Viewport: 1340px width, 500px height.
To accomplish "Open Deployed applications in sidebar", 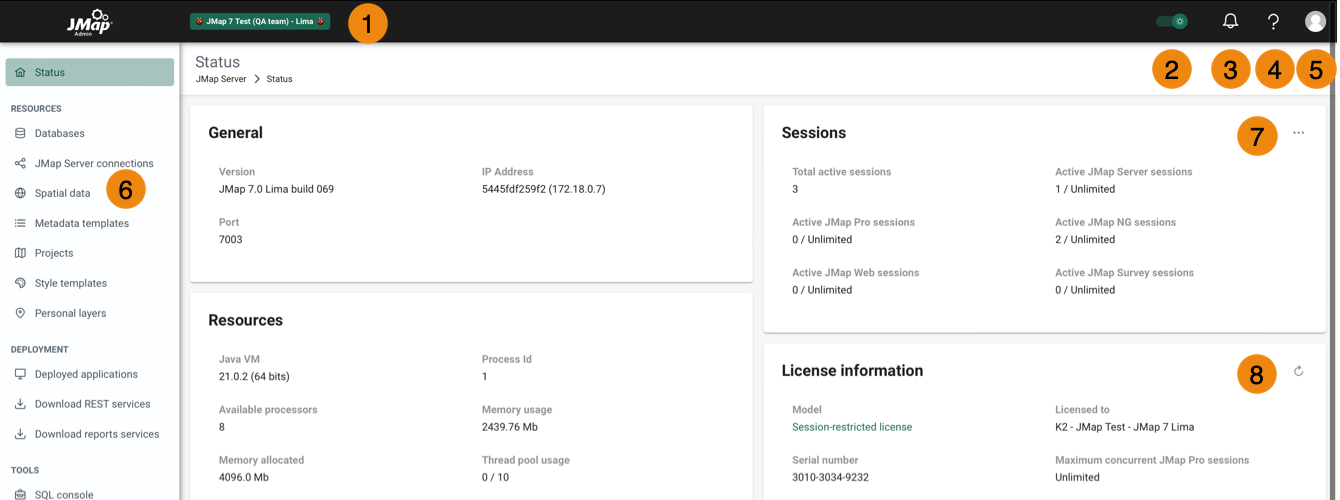I will point(86,374).
